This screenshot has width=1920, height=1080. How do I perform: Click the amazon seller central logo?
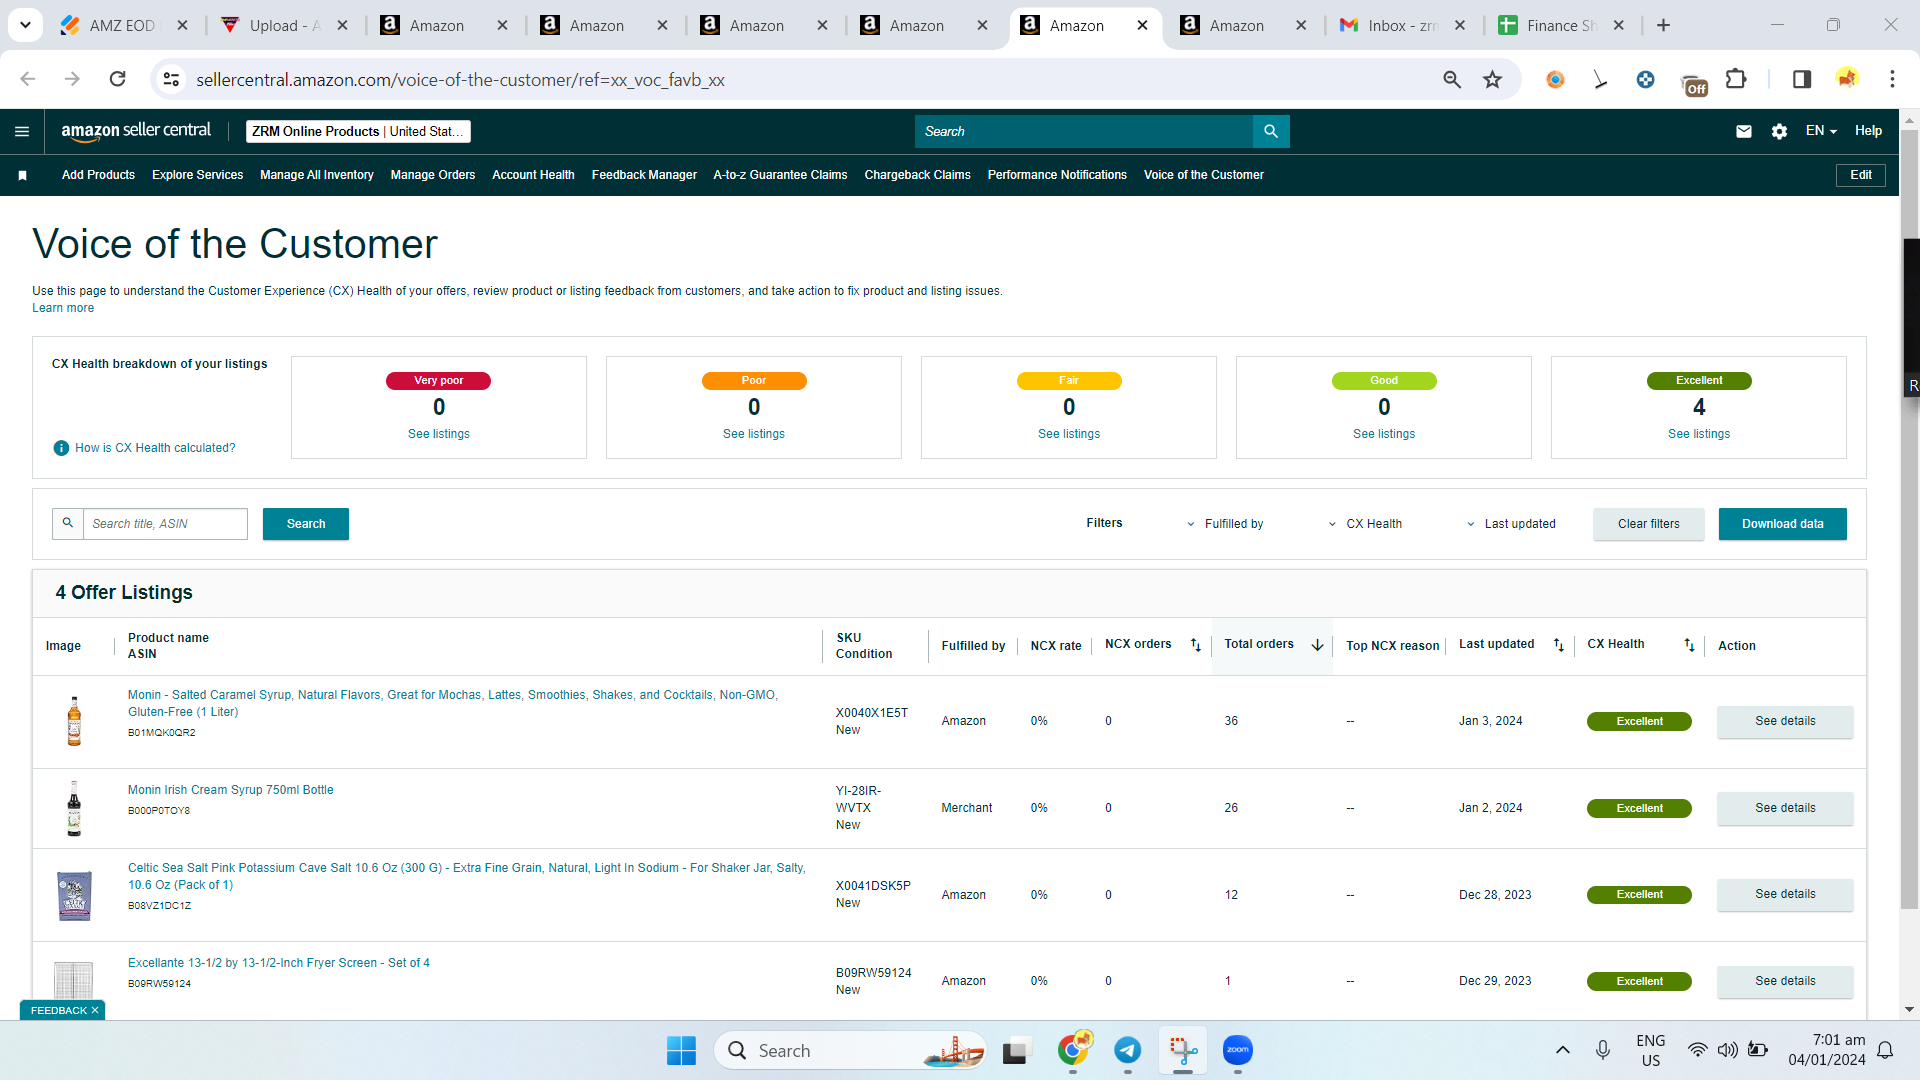[x=136, y=131]
